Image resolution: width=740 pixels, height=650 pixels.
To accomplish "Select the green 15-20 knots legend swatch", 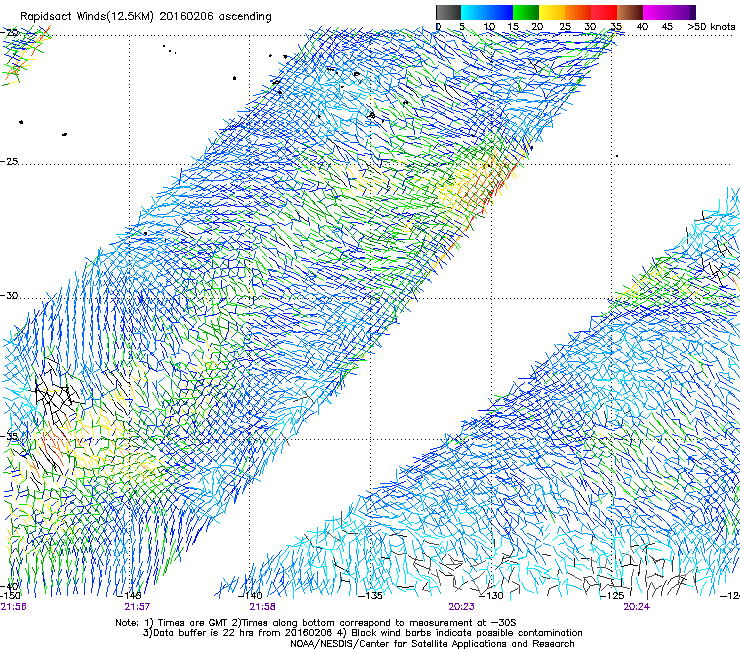I will [526, 12].
